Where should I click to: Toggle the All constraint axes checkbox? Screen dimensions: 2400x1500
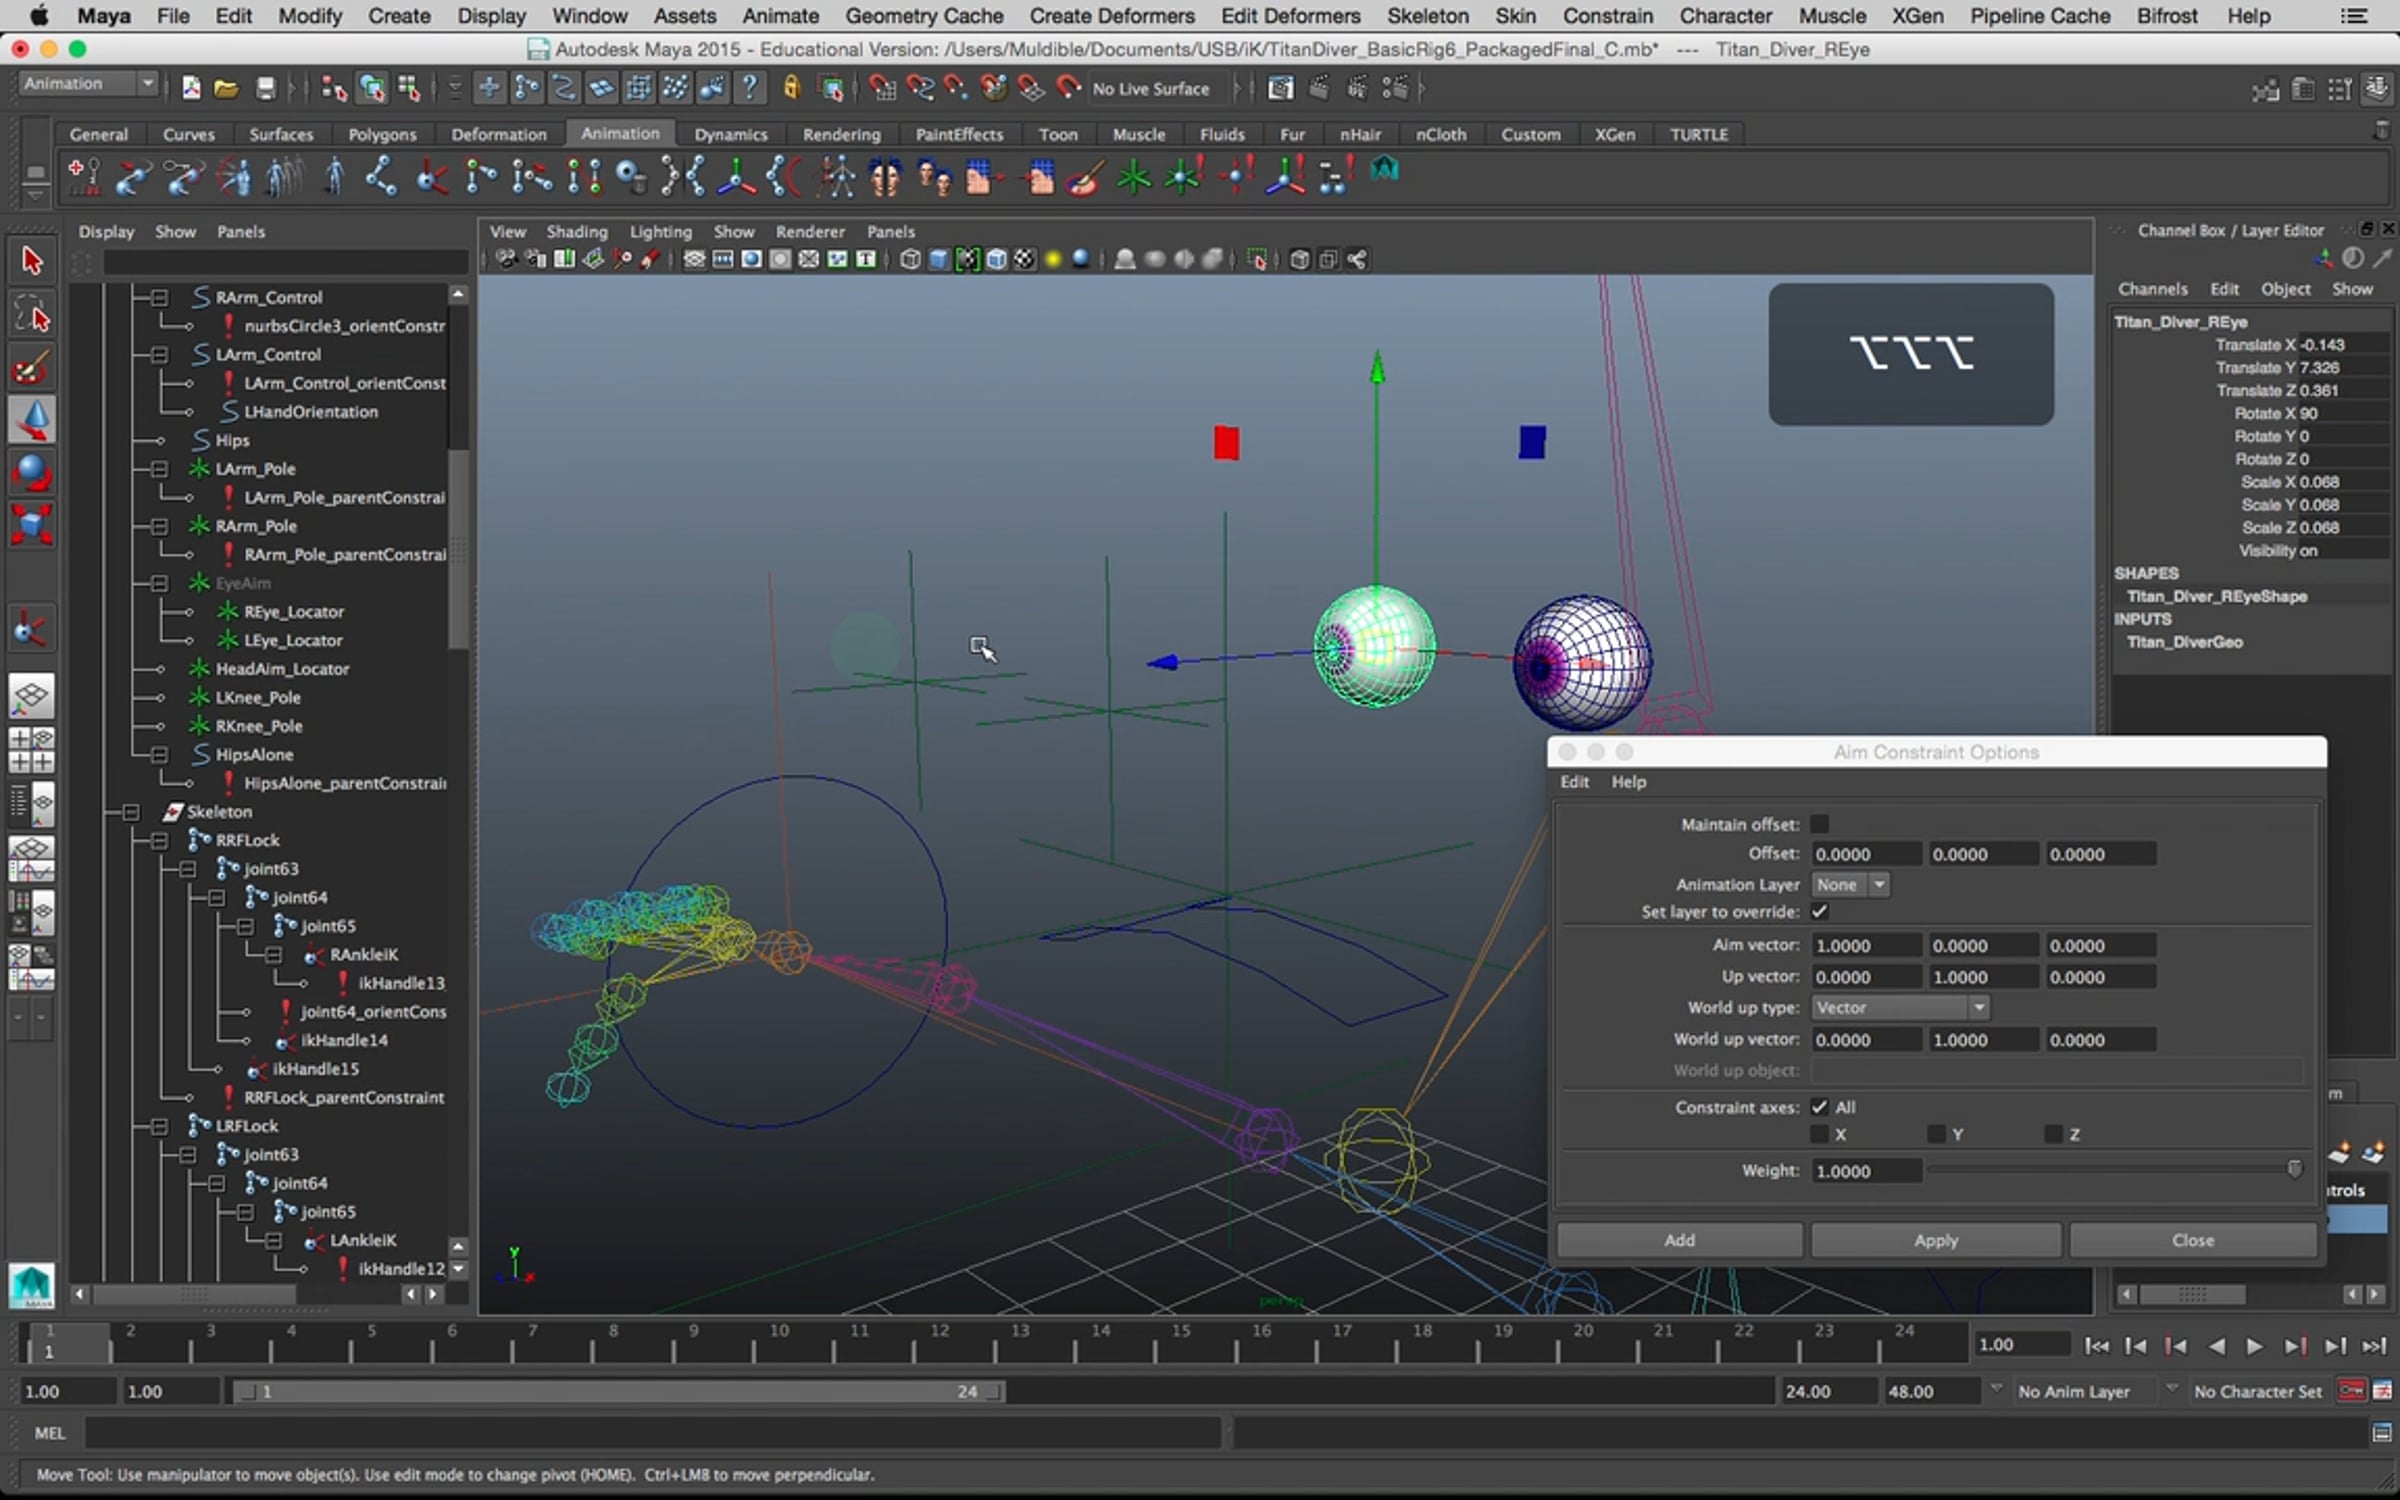point(1820,1107)
